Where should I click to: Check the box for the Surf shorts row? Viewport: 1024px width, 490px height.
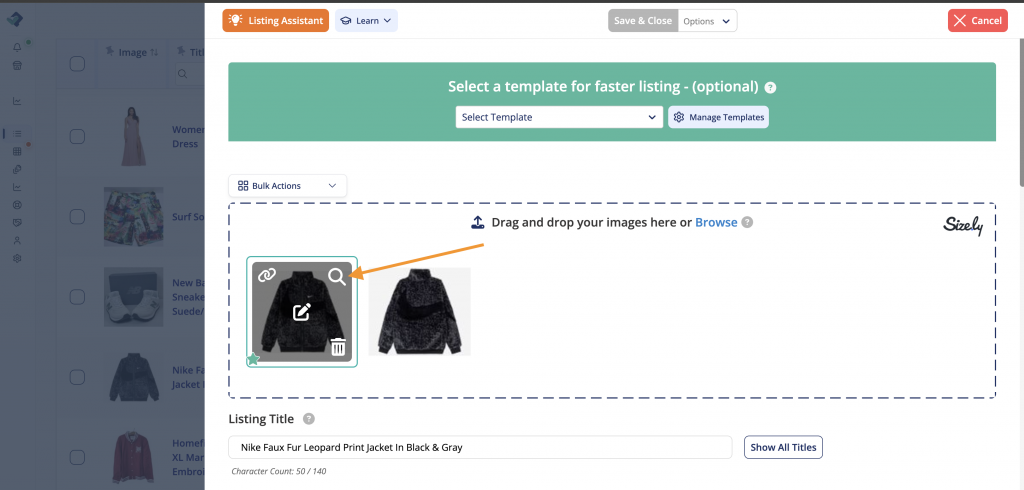tap(77, 217)
